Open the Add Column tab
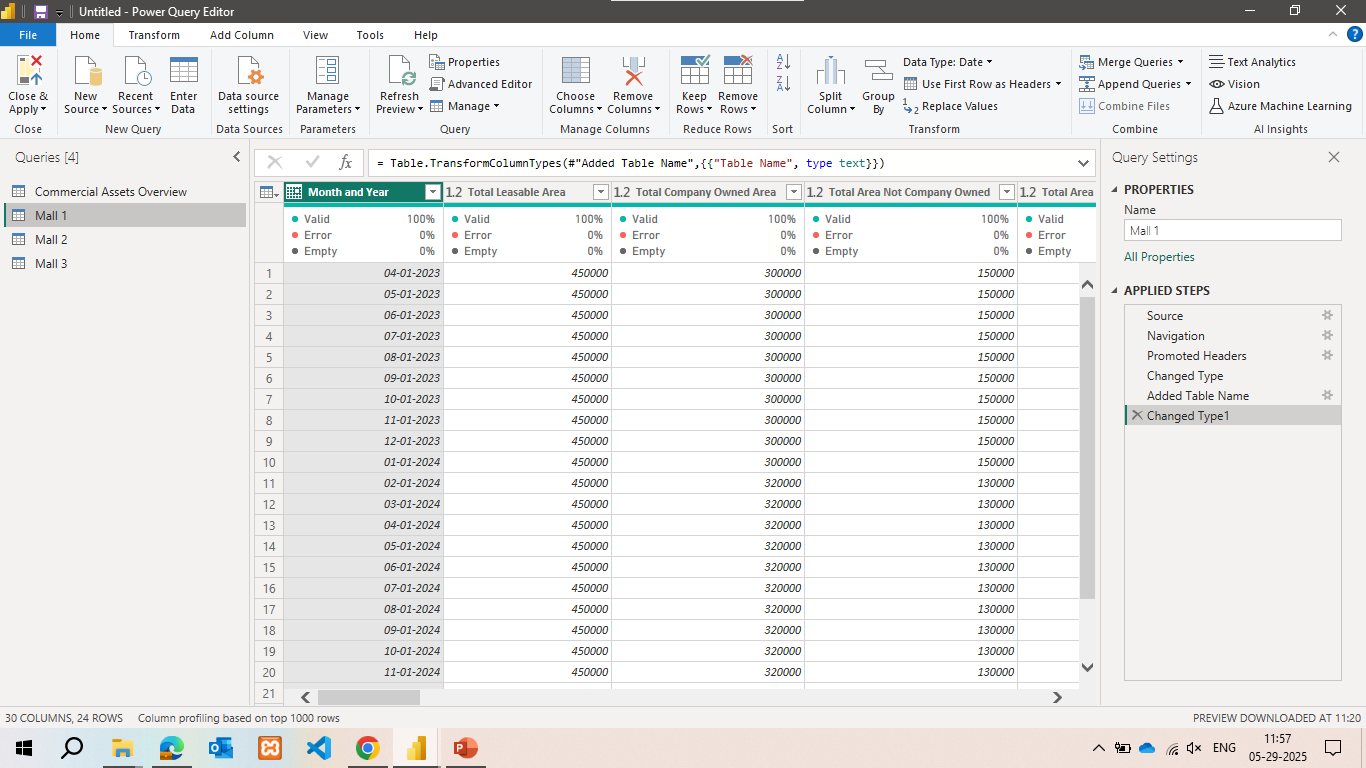 click(241, 35)
